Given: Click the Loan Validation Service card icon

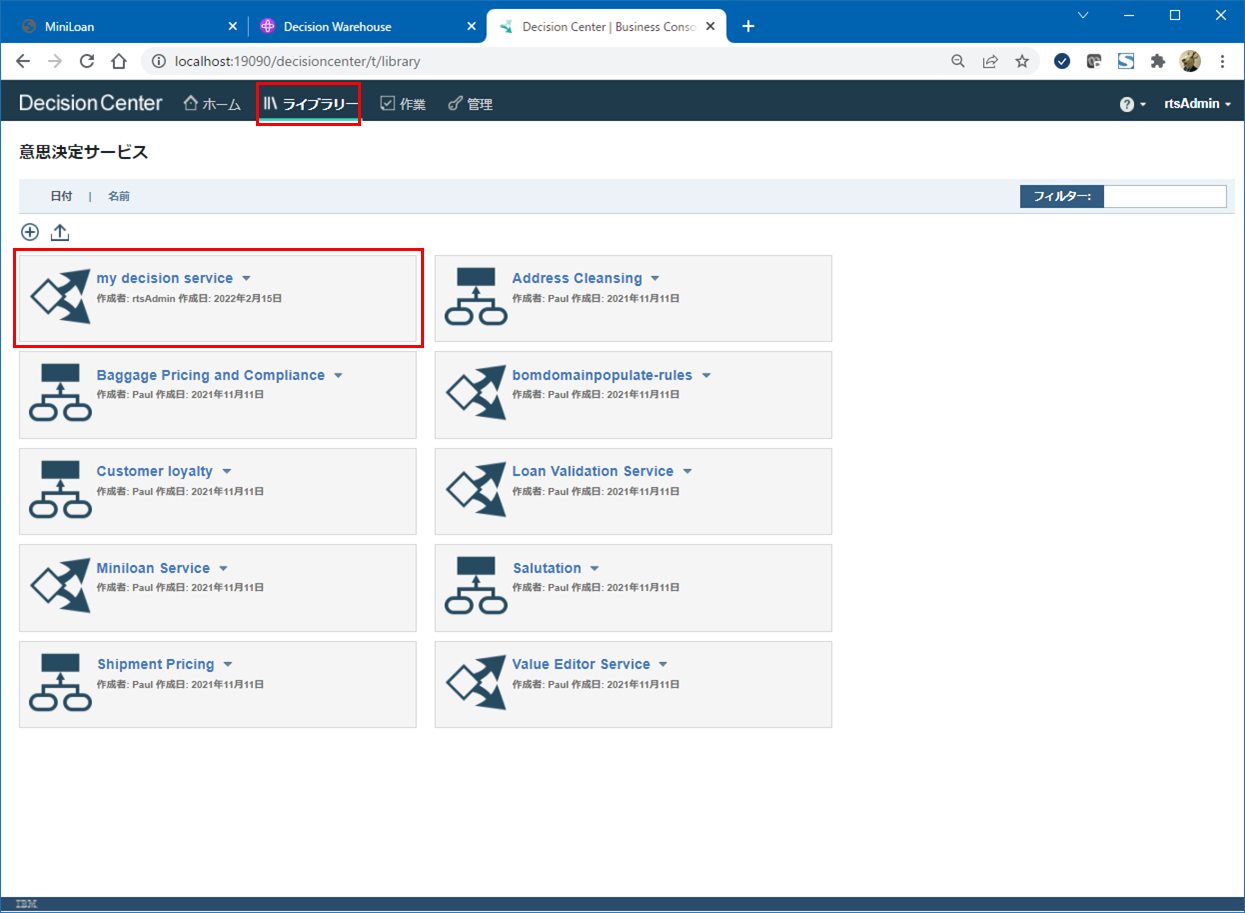Looking at the screenshot, I should tap(476, 489).
